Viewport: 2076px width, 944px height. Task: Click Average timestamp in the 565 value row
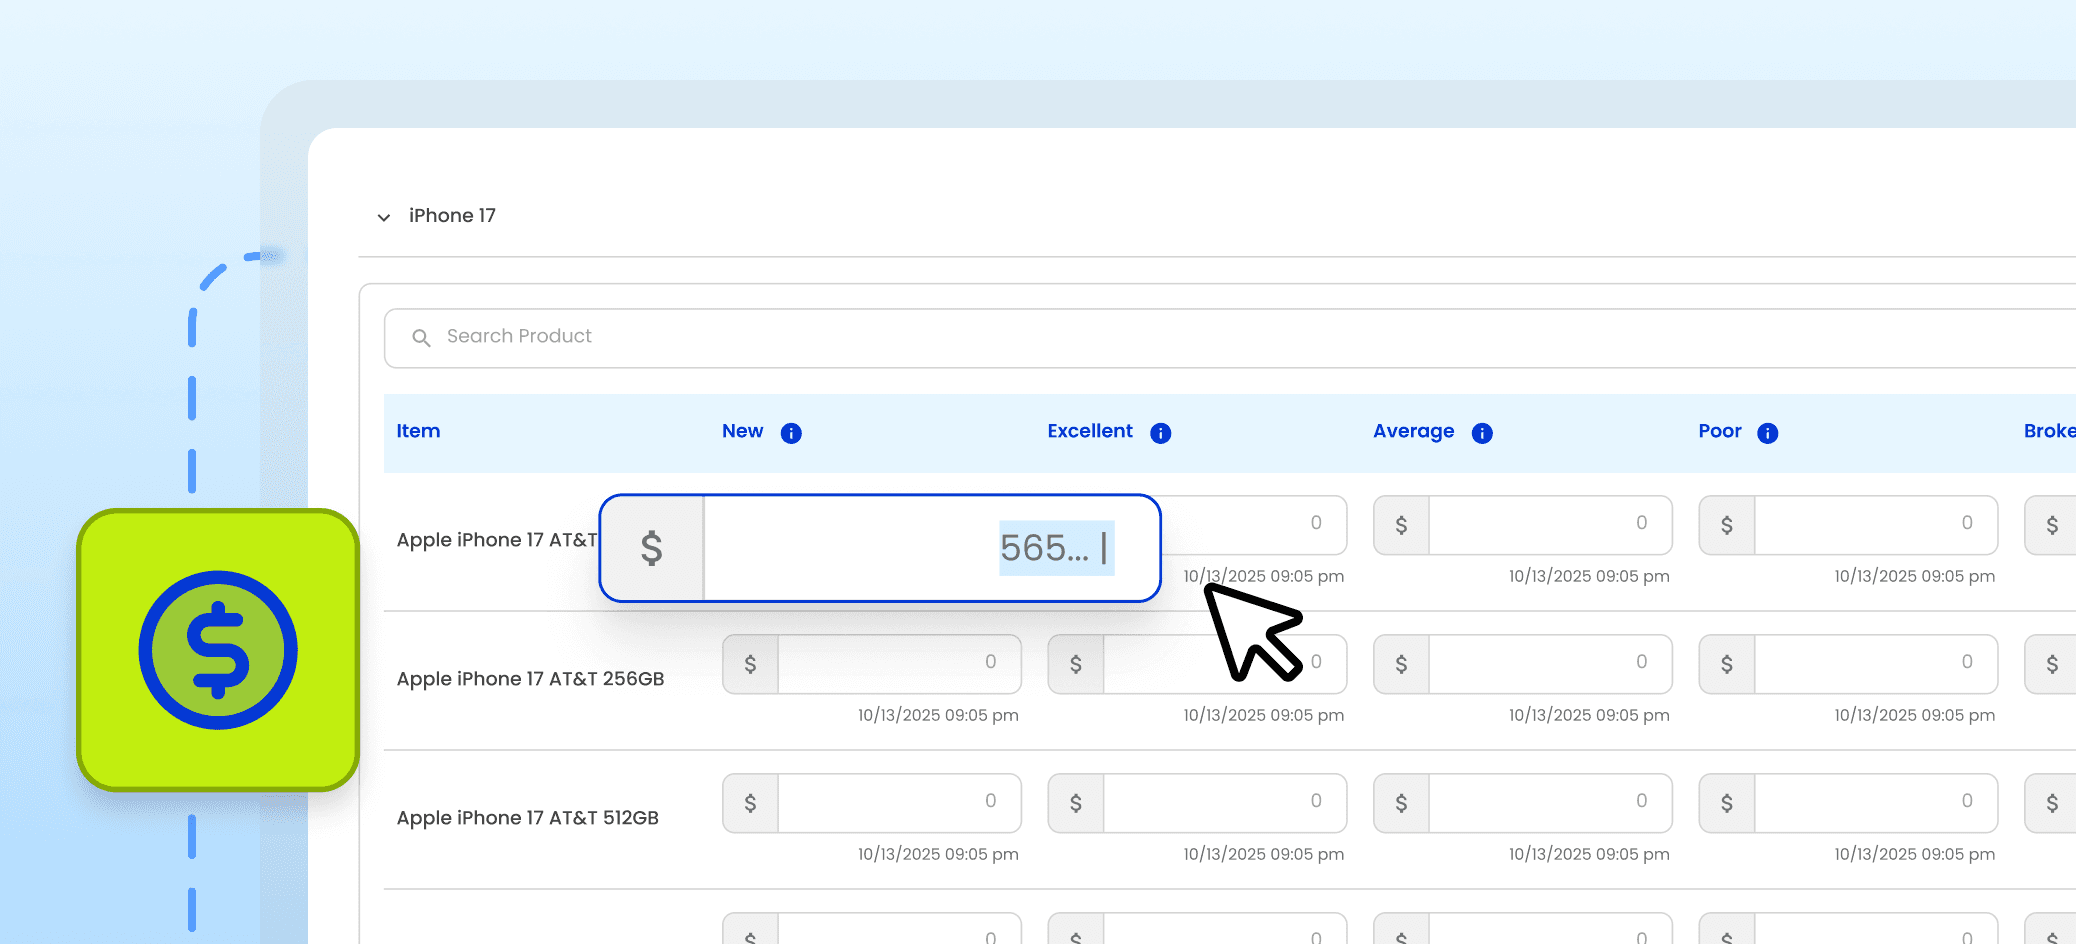pos(1589,576)
